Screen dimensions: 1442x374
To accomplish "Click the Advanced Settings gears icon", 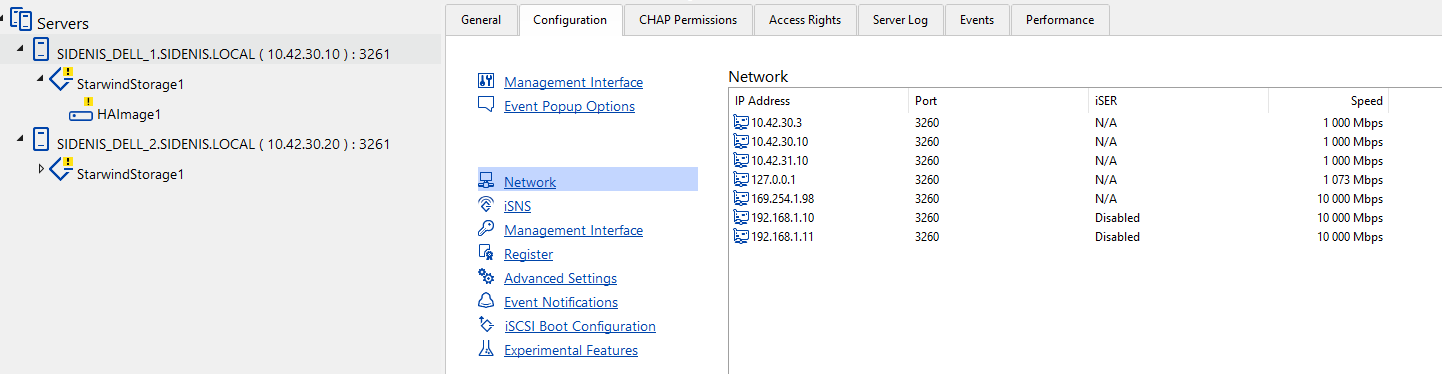I will click(486, 277).
